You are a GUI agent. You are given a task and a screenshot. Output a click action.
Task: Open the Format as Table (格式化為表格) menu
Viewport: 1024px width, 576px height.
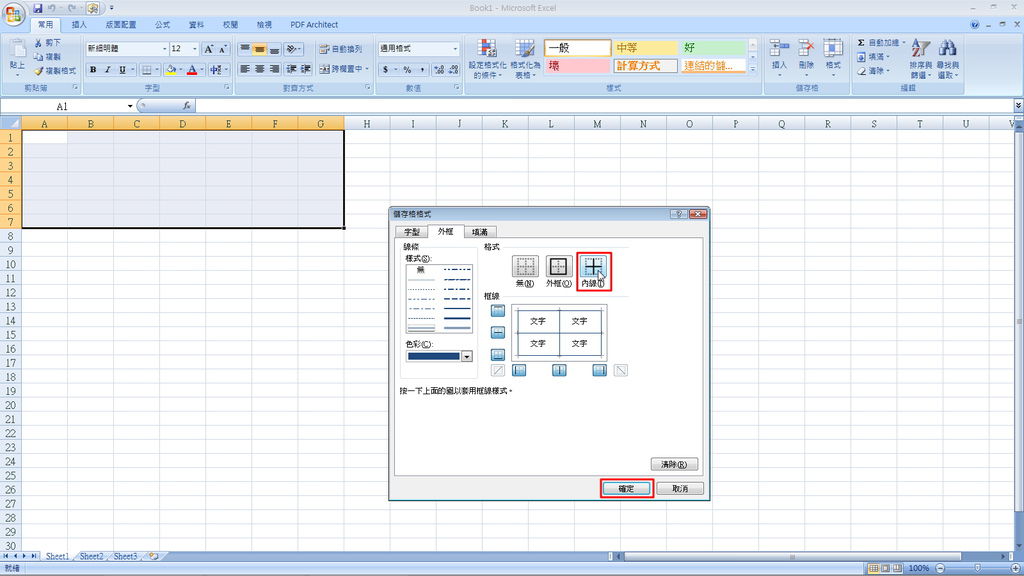[525, 59]
